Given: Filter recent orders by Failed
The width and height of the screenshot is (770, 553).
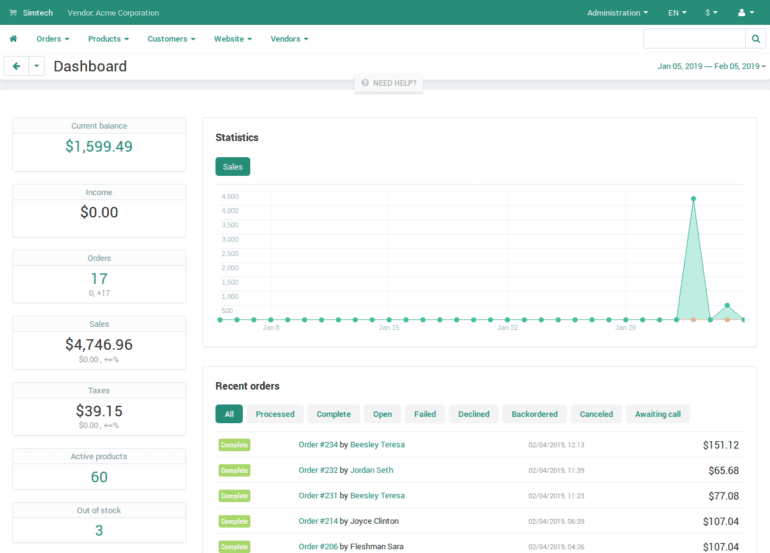Looking at the screenshot, I should pos(425,414).
